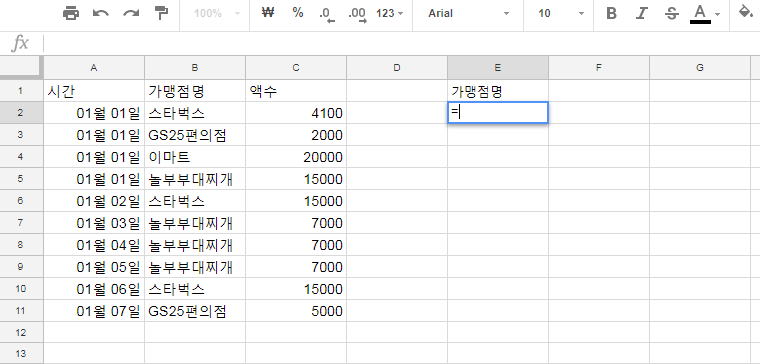
Task: Open the 123 number formats dropdown
Action: 389,13
